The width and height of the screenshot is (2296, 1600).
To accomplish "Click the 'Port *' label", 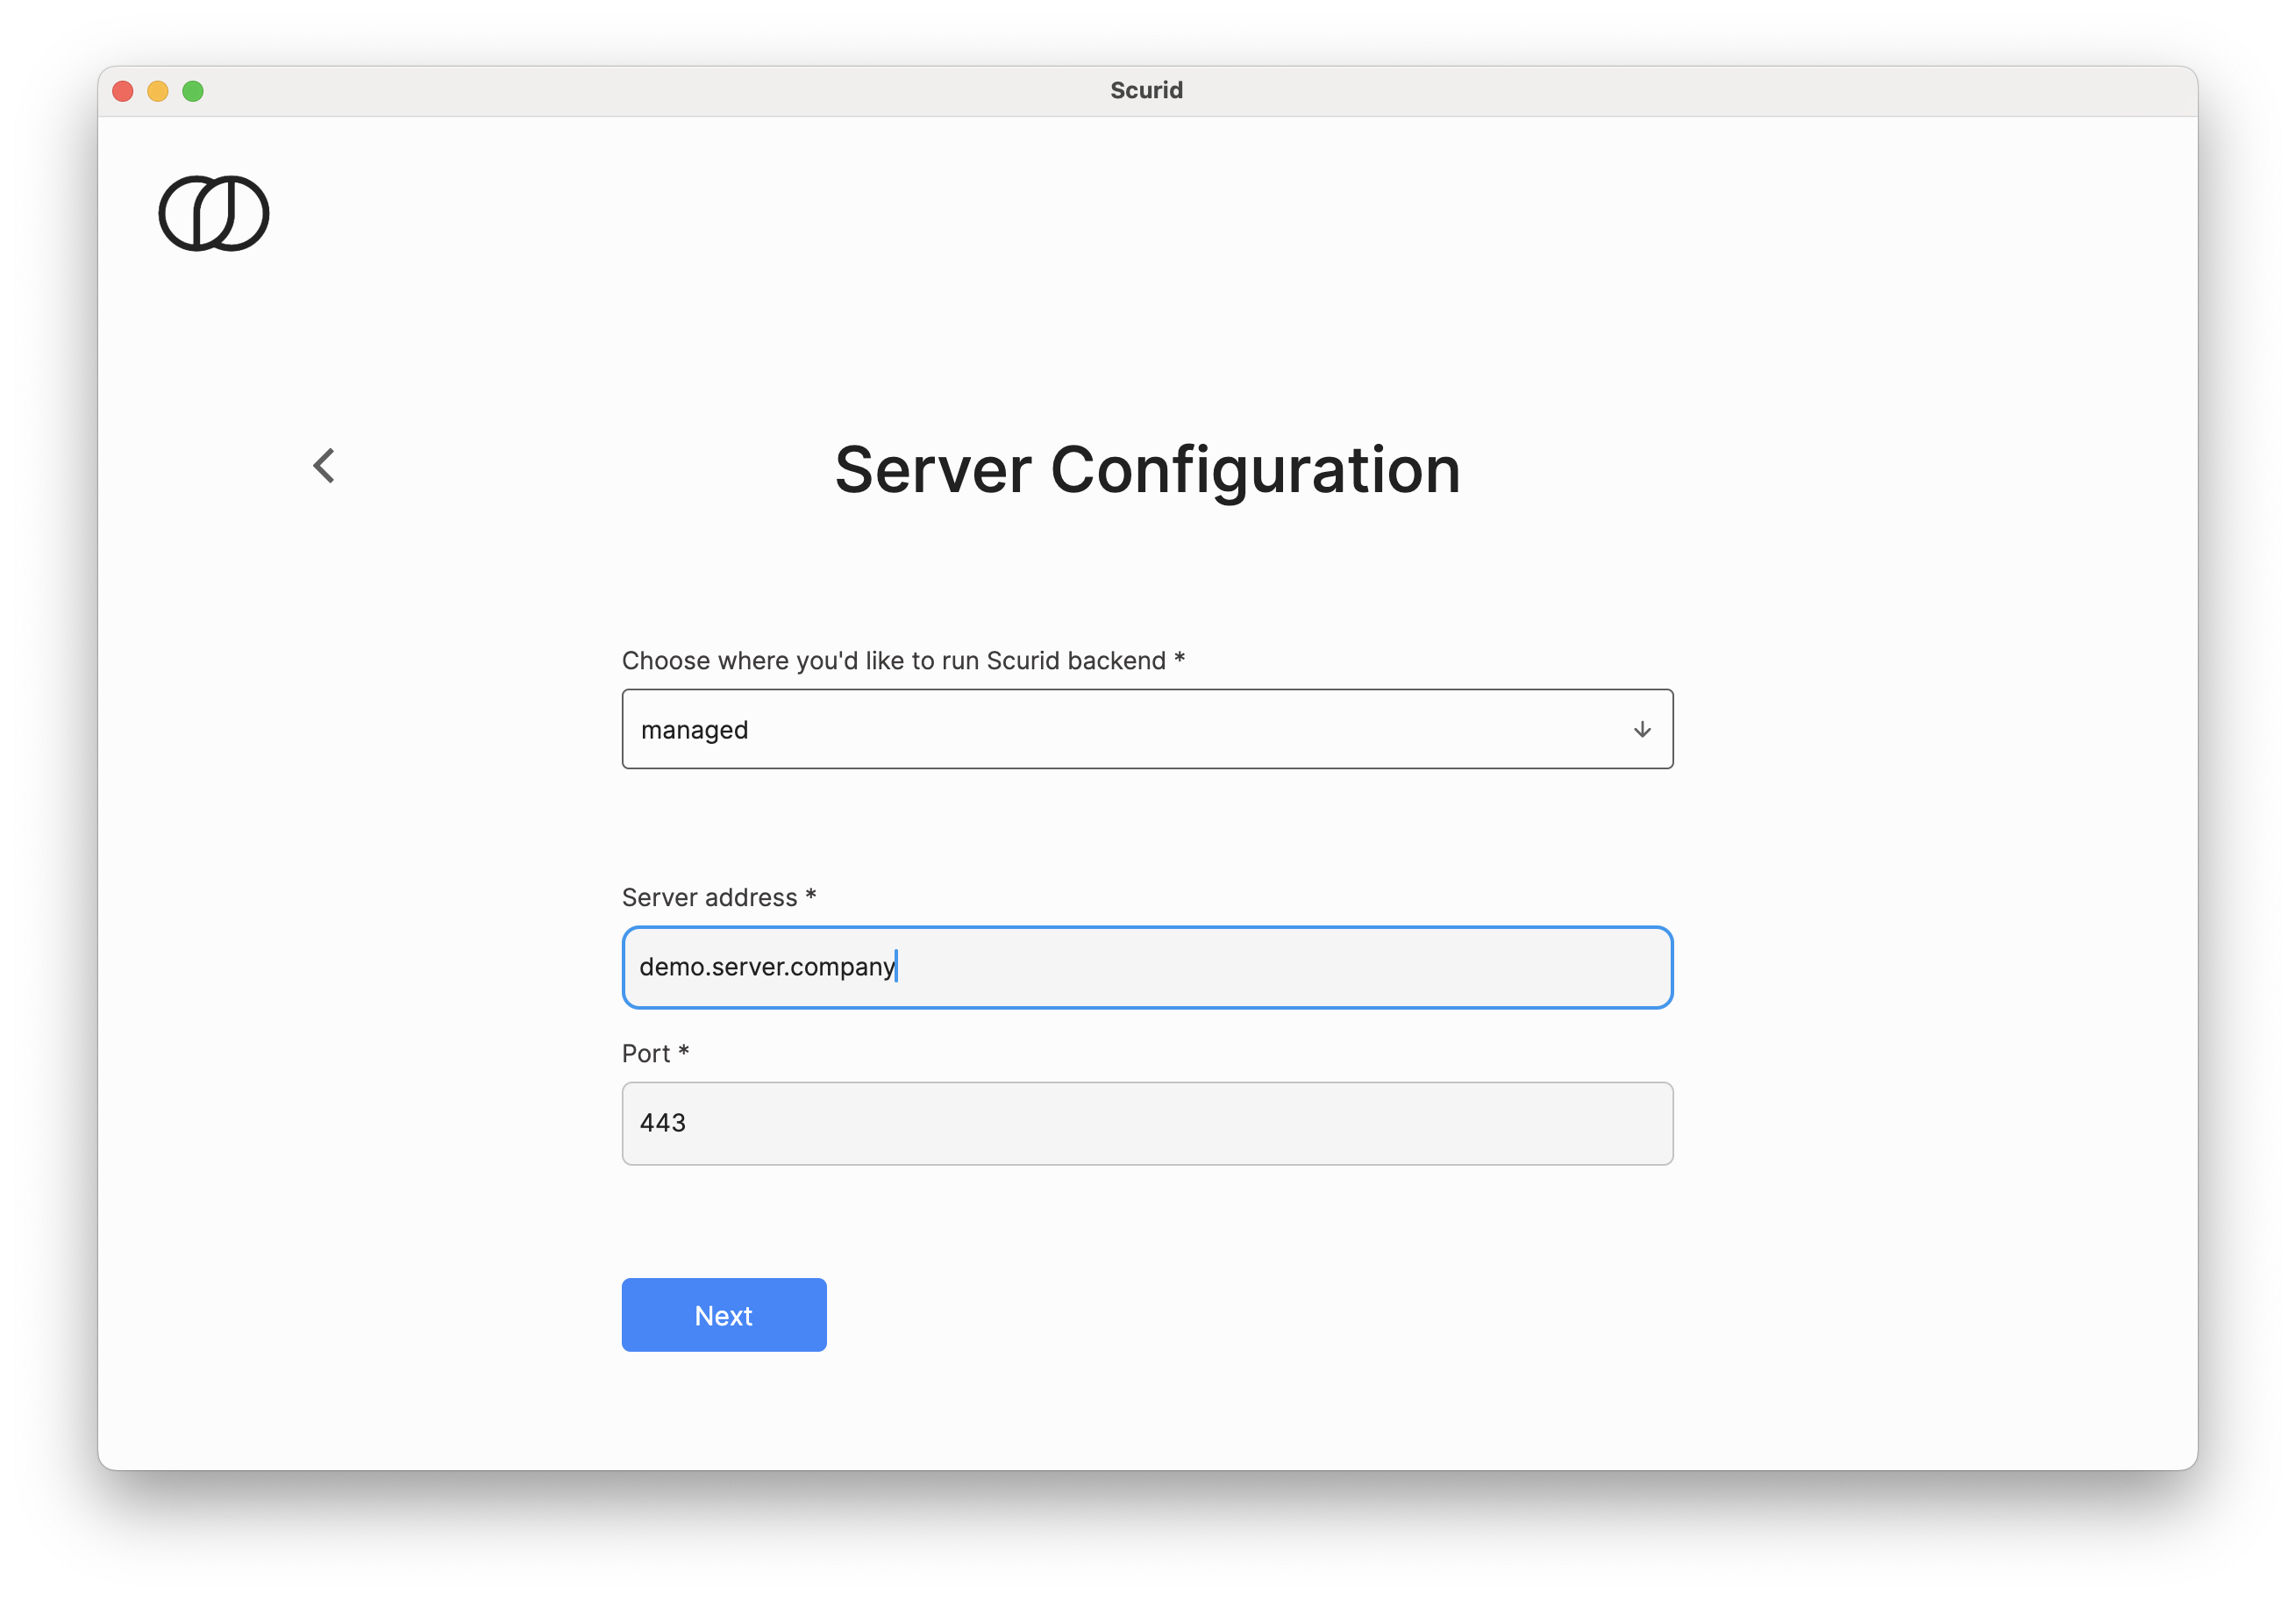I will [655, 1053].
